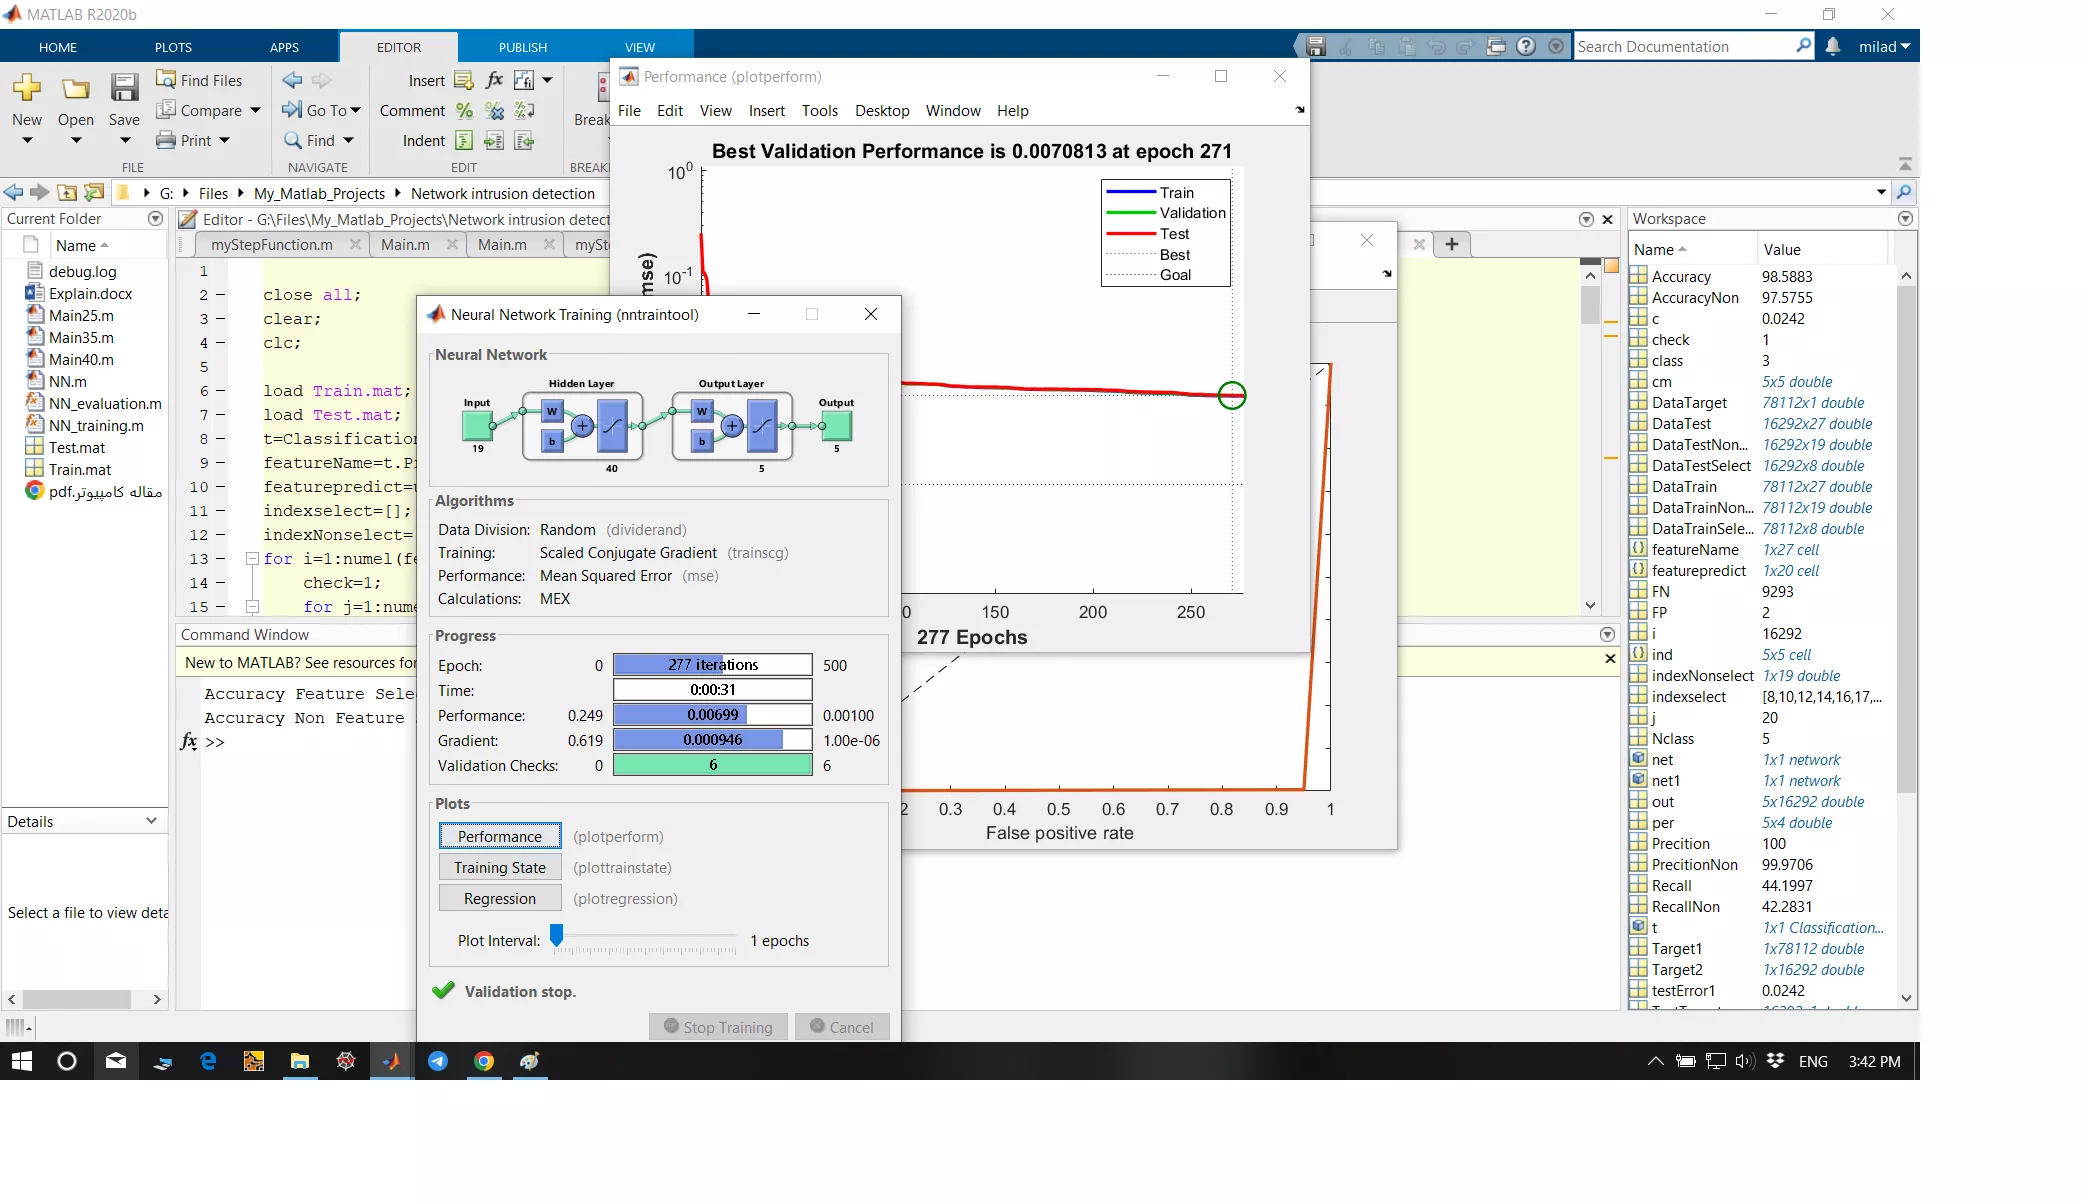This screenshot has height=1202, width=2086.
Task: Add a new editor tab with plus
Action: [x=1452, y=244]
